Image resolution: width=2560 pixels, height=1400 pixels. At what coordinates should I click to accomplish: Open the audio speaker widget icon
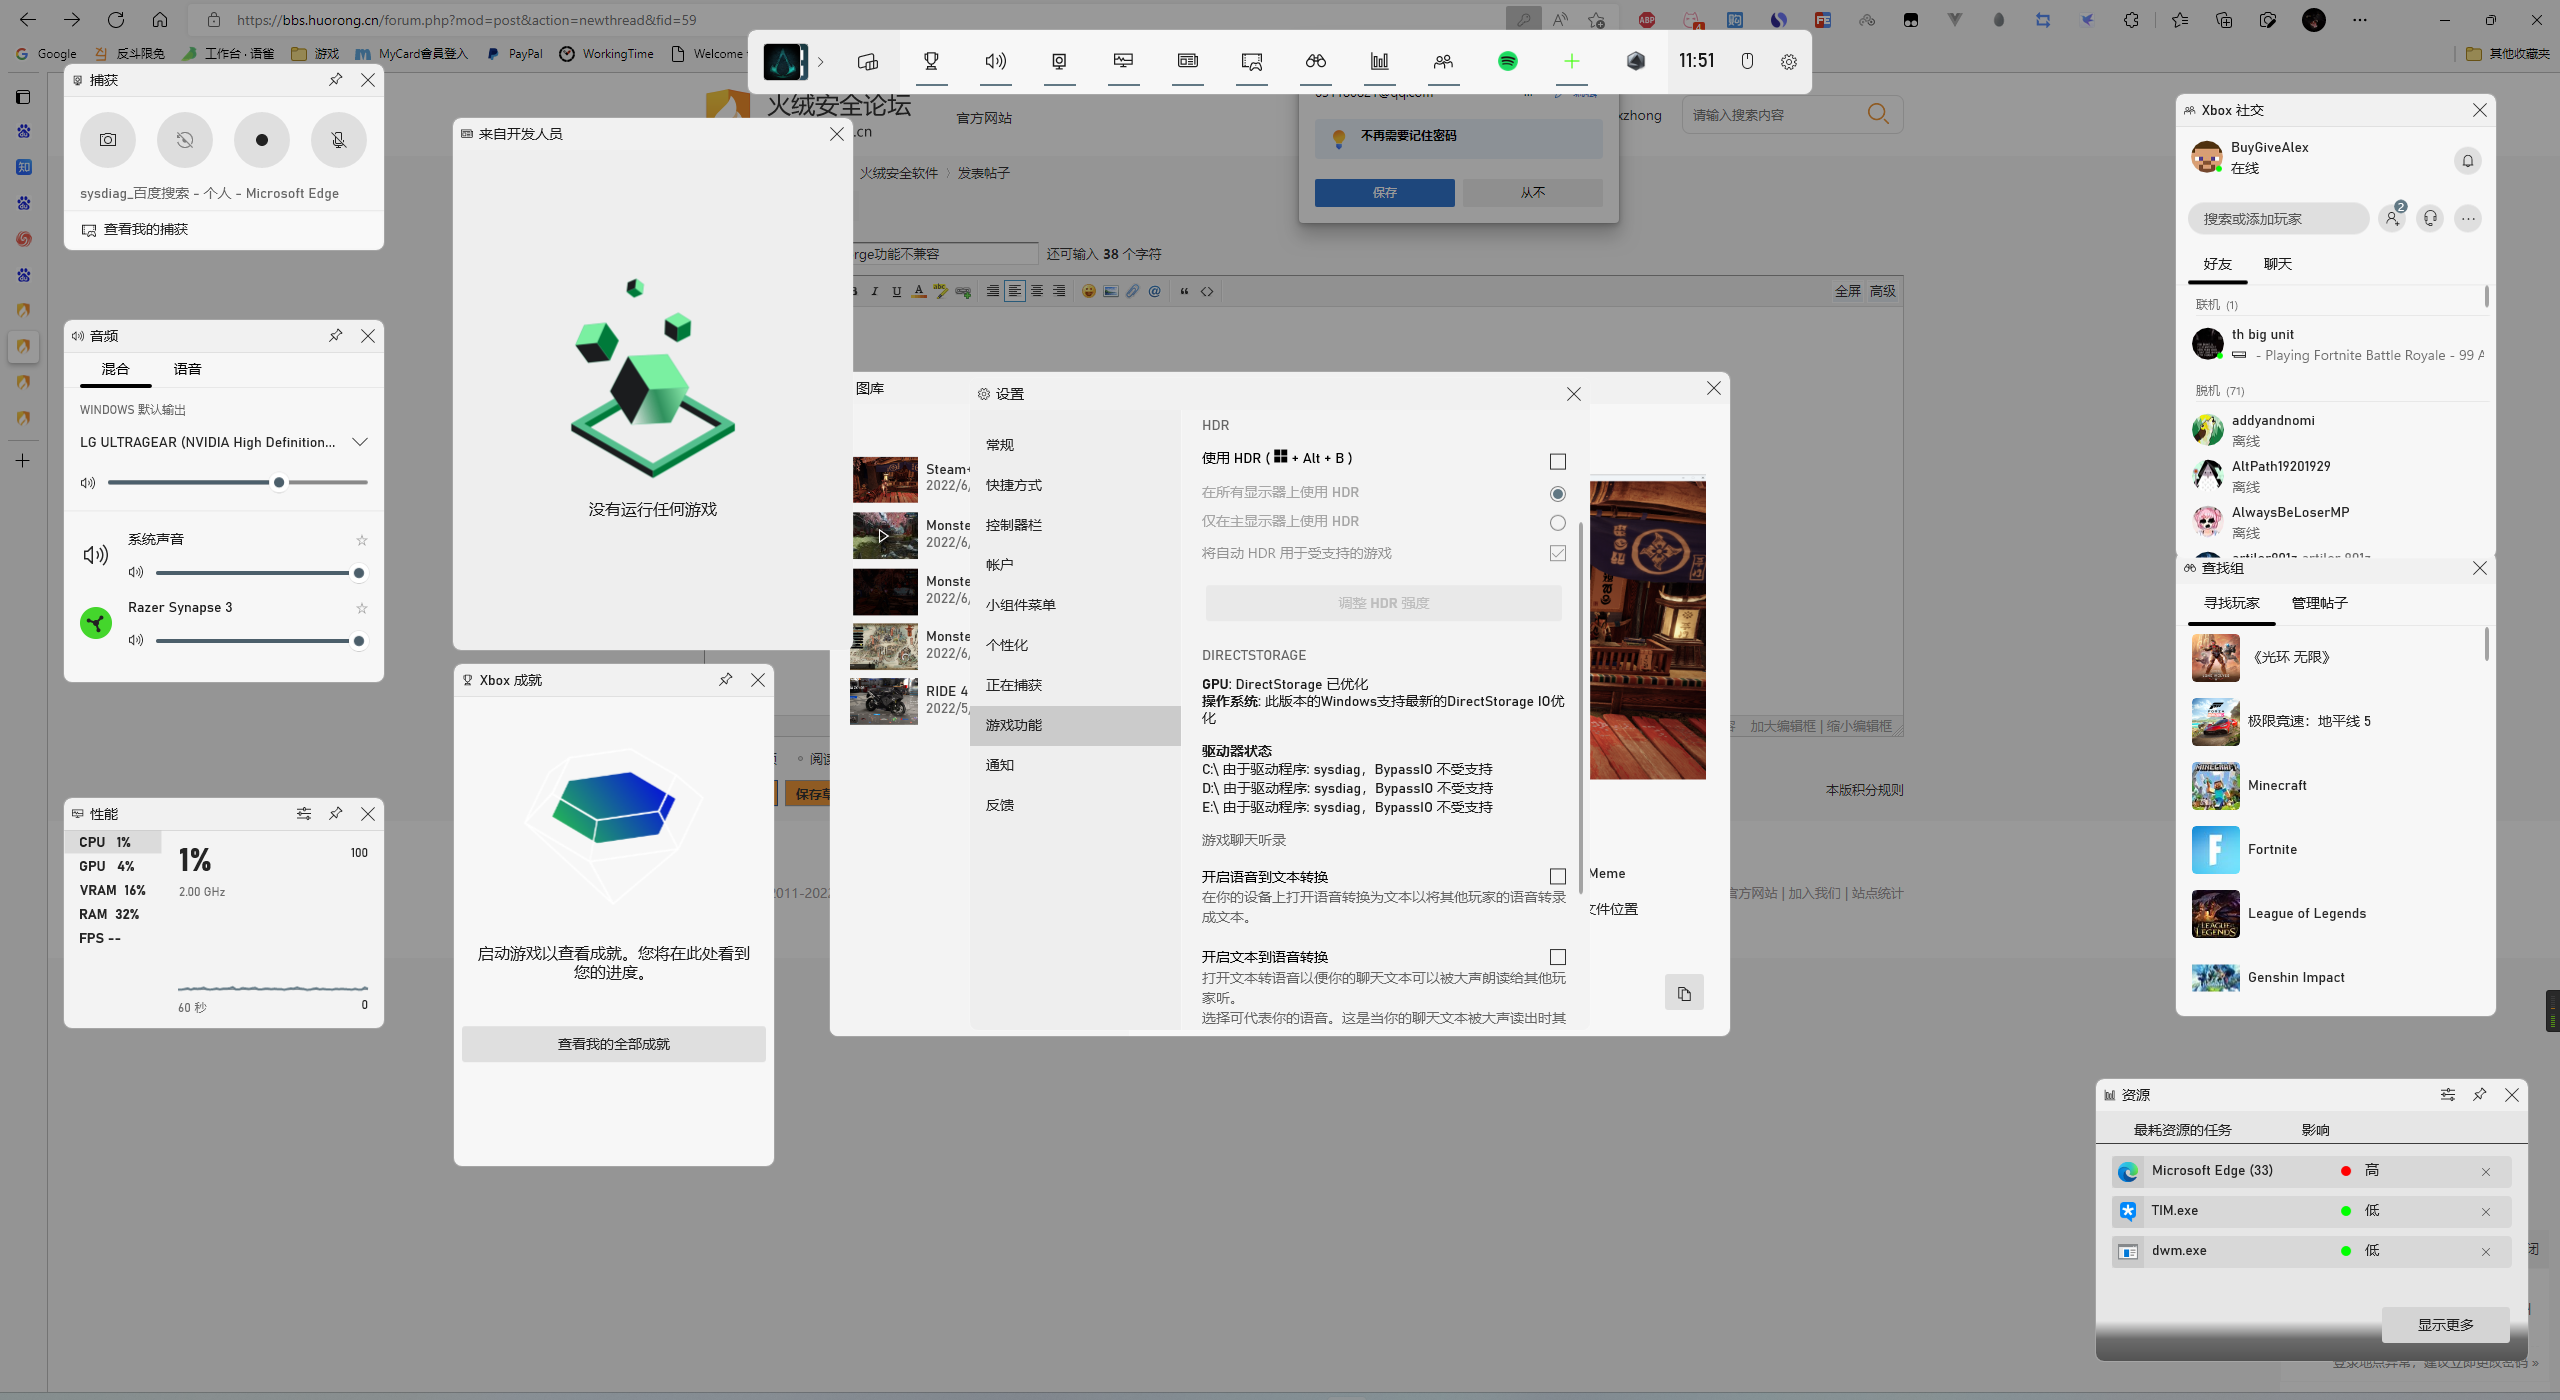[993, 61]
